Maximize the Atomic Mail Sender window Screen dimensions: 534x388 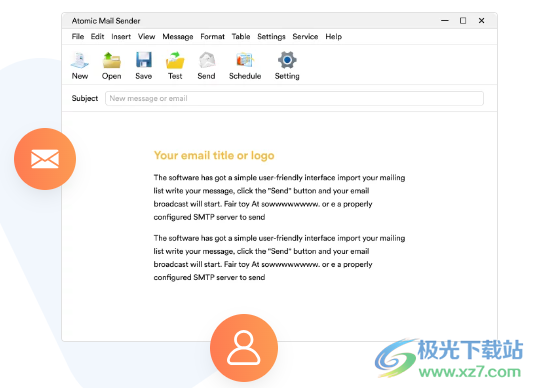[463, 20]
